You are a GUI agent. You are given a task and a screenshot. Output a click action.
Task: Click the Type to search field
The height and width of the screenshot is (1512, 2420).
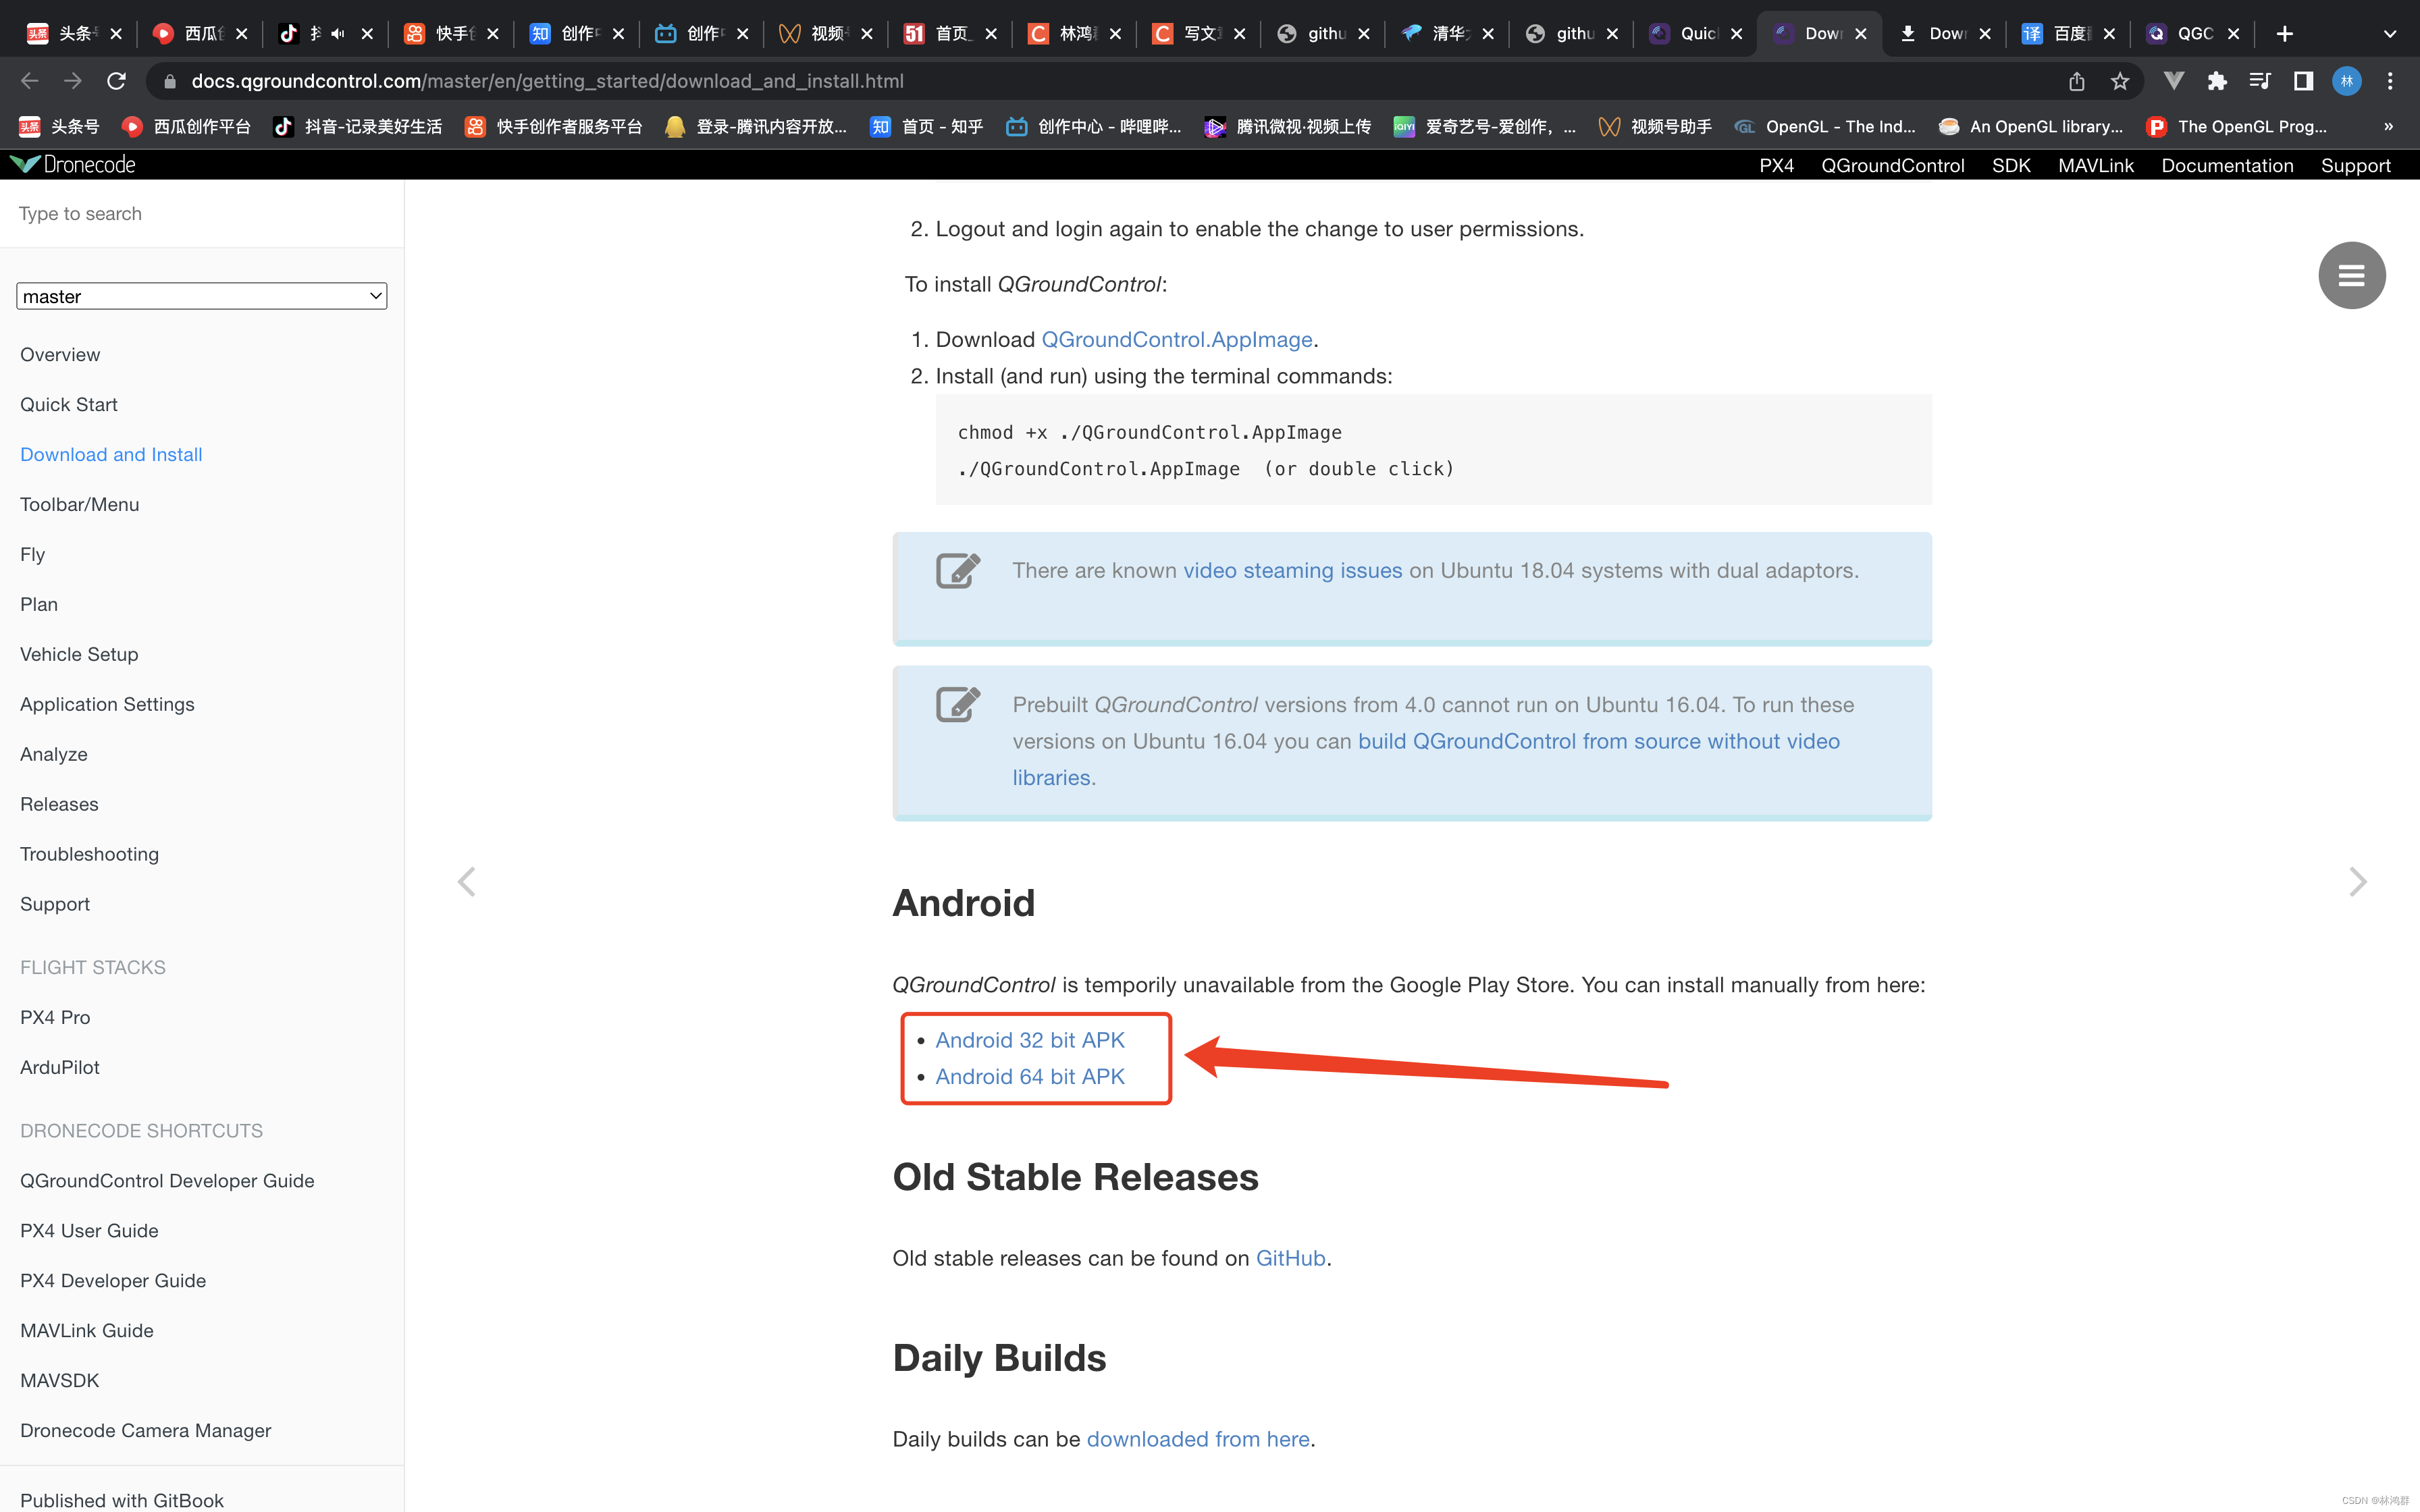[x=201, y=214]
